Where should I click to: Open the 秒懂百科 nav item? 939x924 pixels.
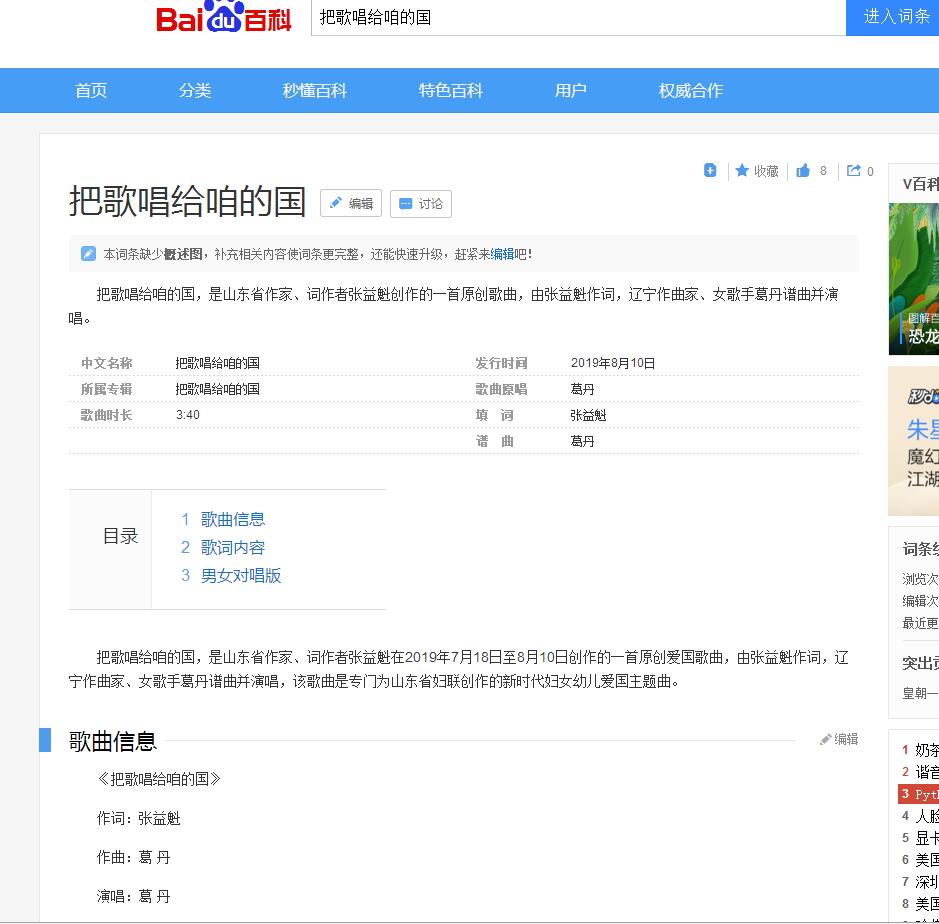(315, 90)
